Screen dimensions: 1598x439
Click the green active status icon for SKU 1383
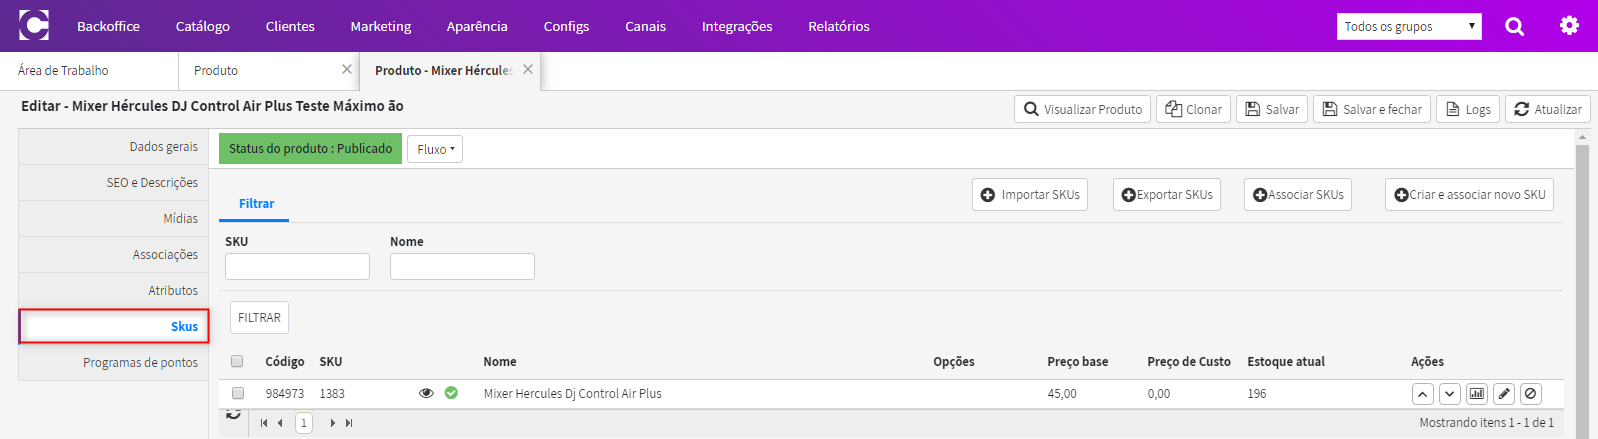[451, 393]
